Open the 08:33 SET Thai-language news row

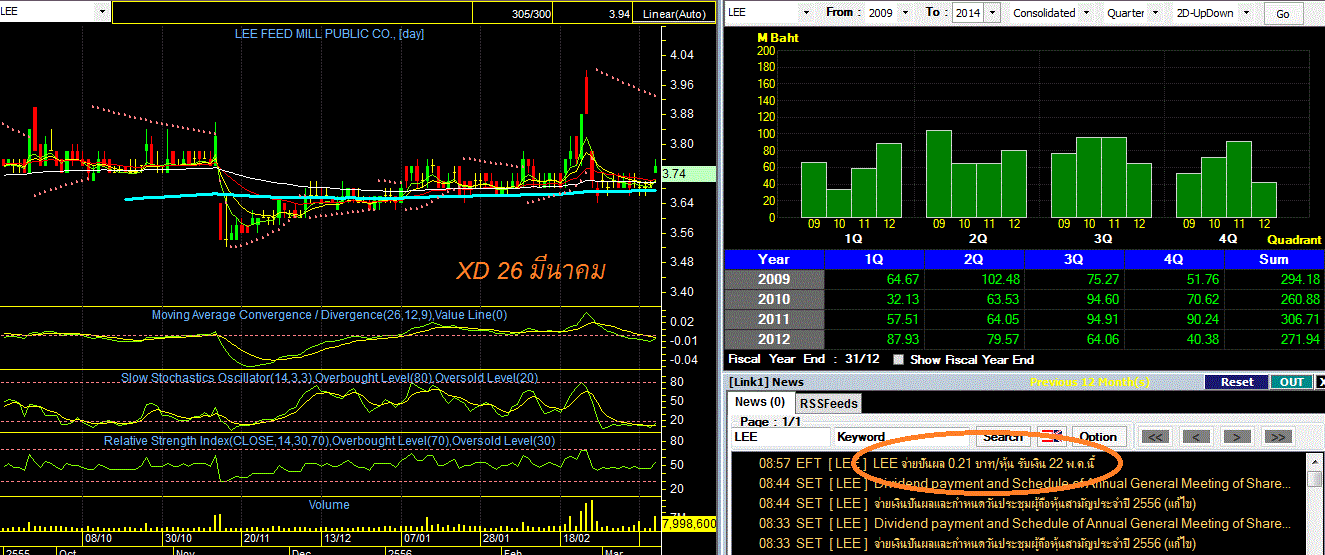1016,543
